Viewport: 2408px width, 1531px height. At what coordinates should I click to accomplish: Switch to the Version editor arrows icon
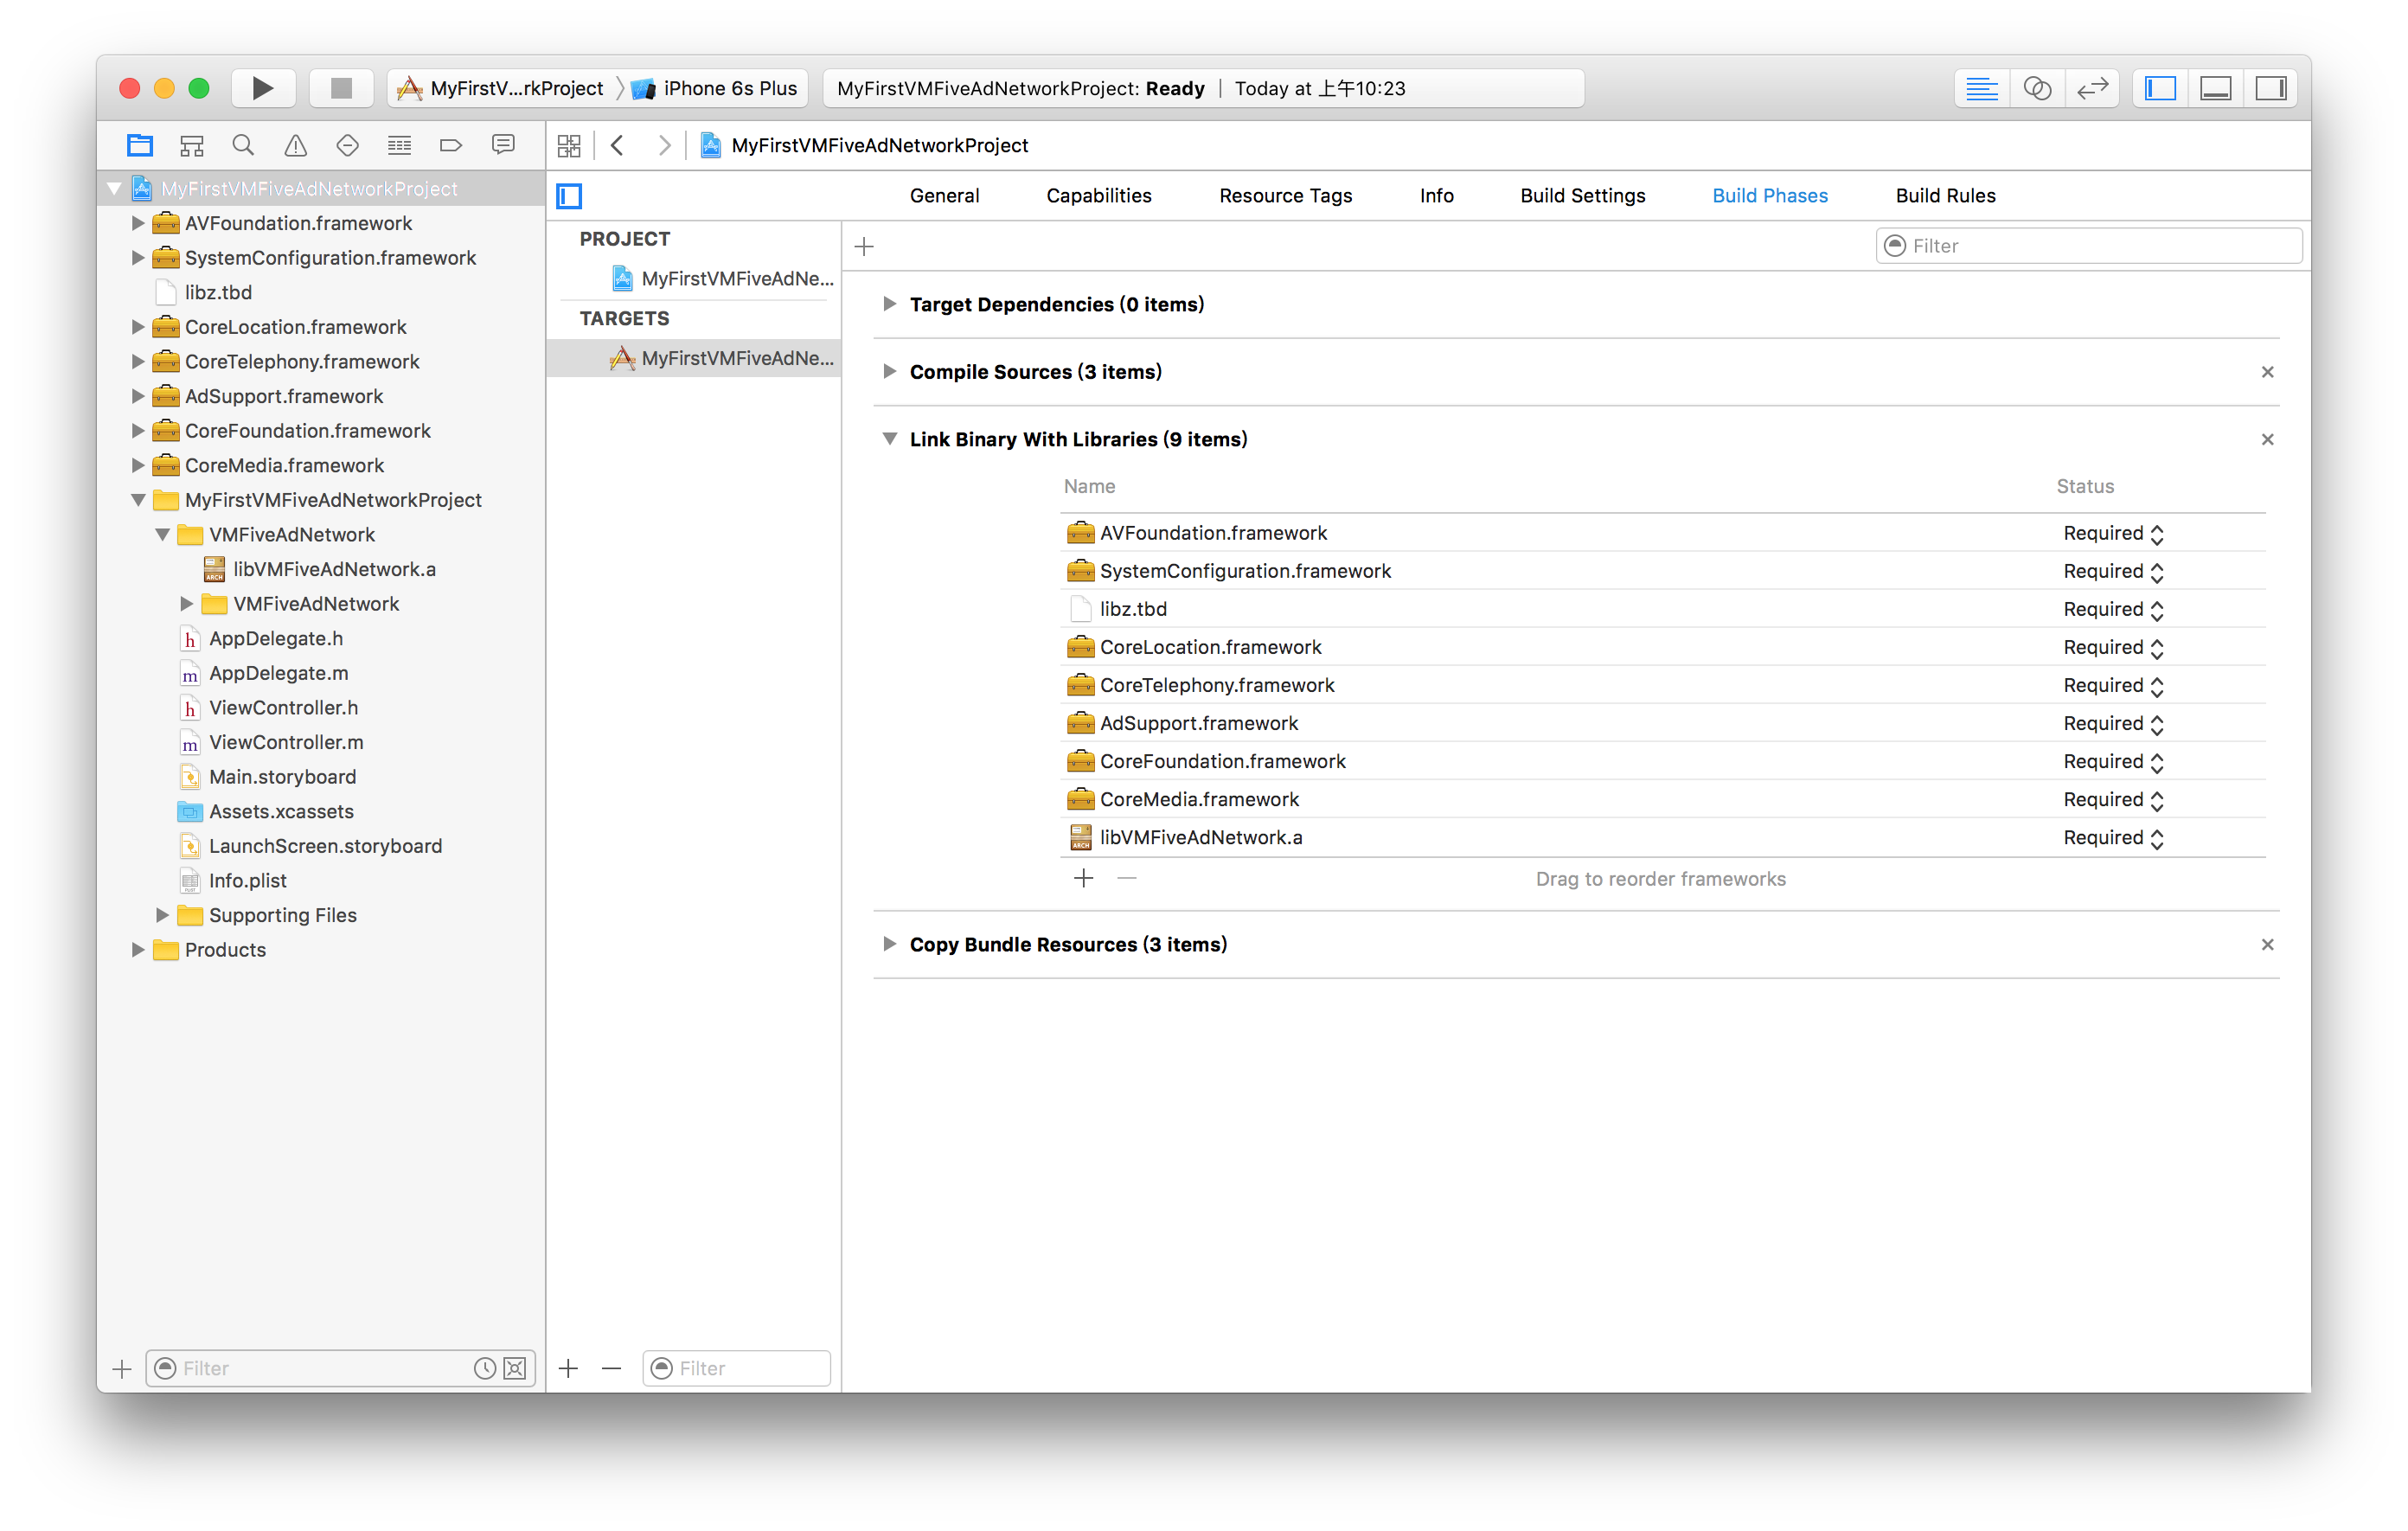[2092, 88]
